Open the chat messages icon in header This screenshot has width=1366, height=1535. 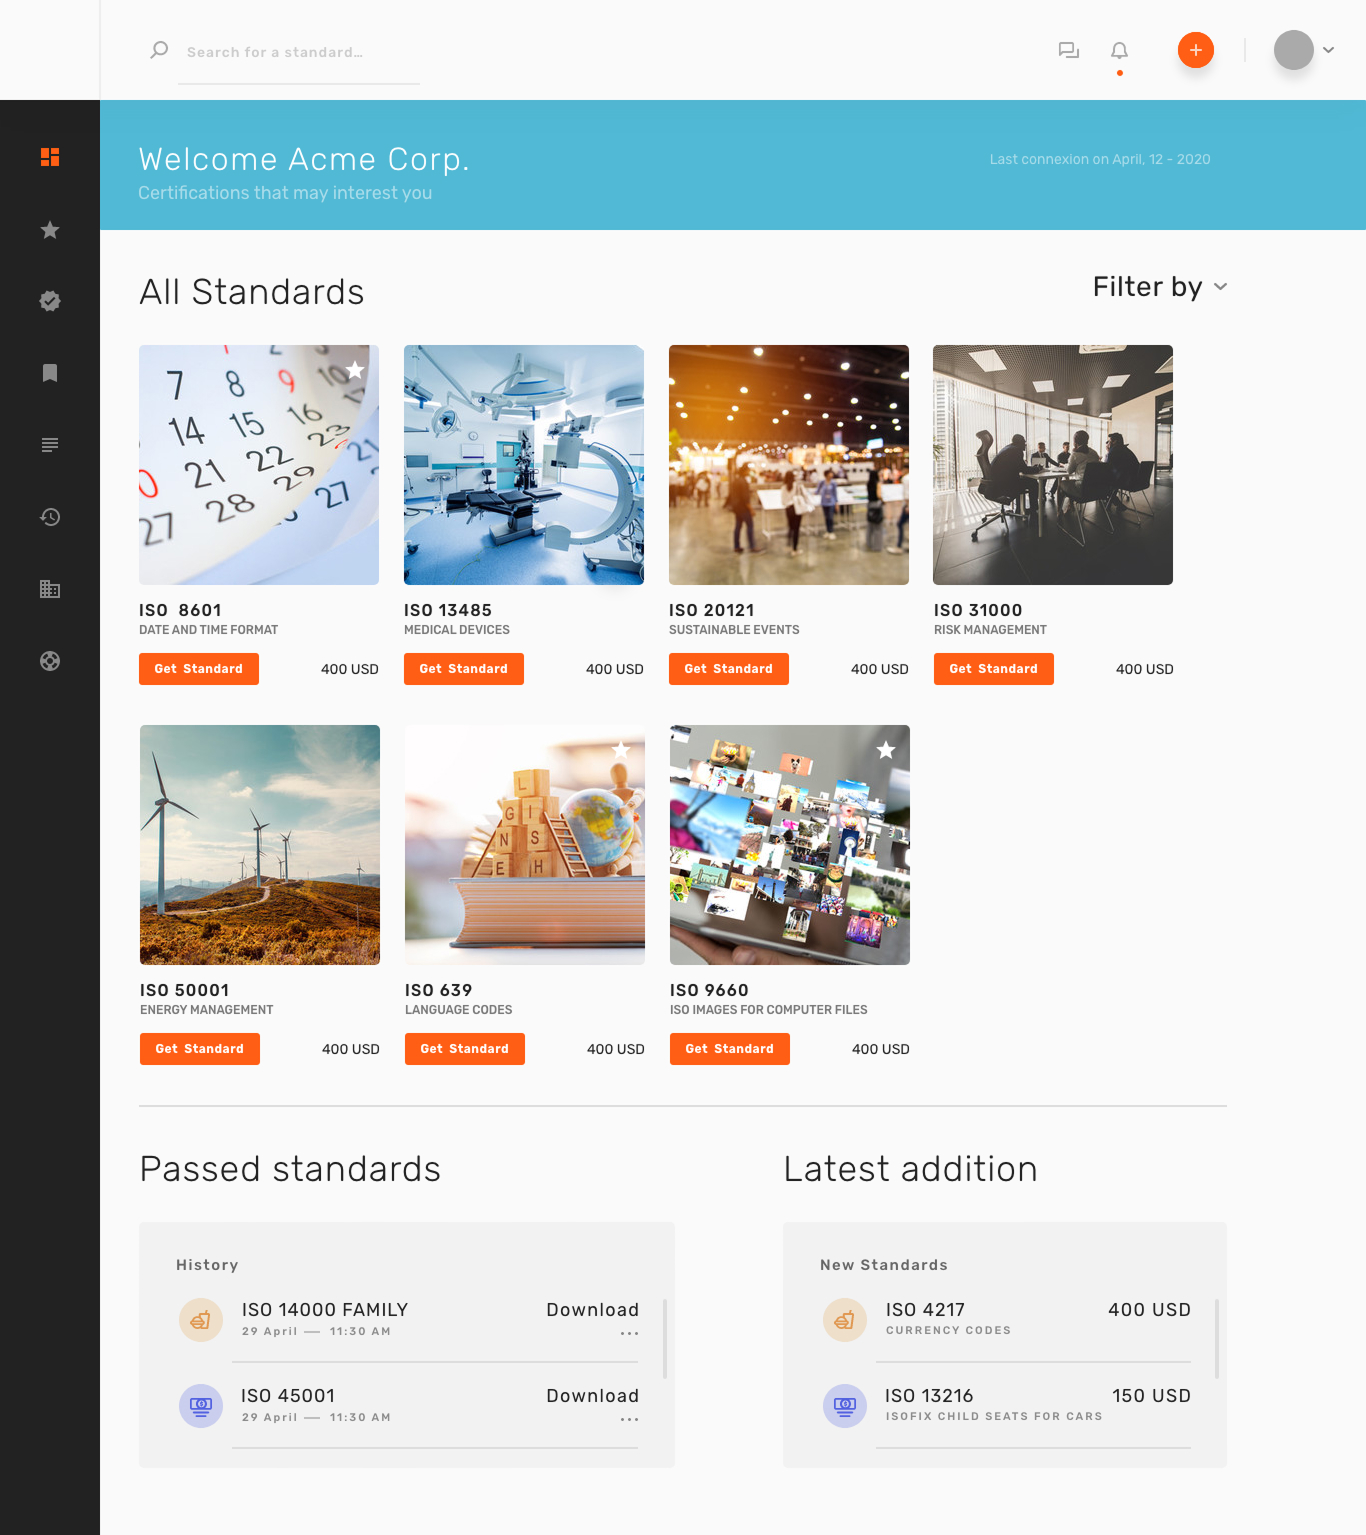pyautogui.click(x=1068, y=51)
